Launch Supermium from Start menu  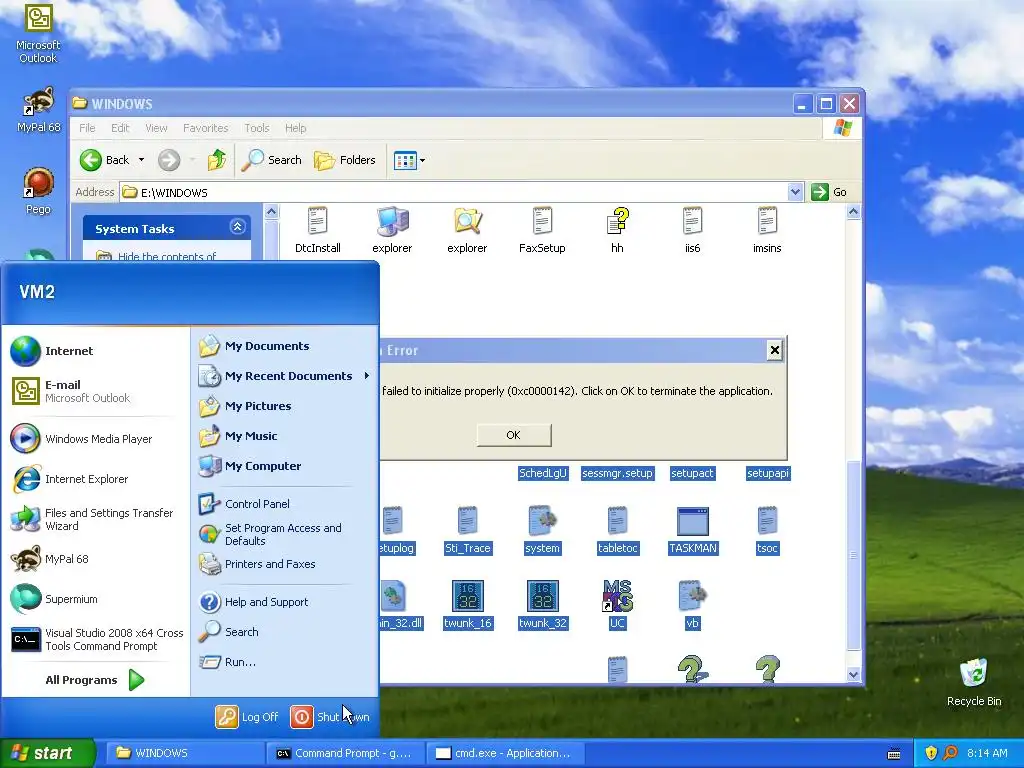(96, 599)
